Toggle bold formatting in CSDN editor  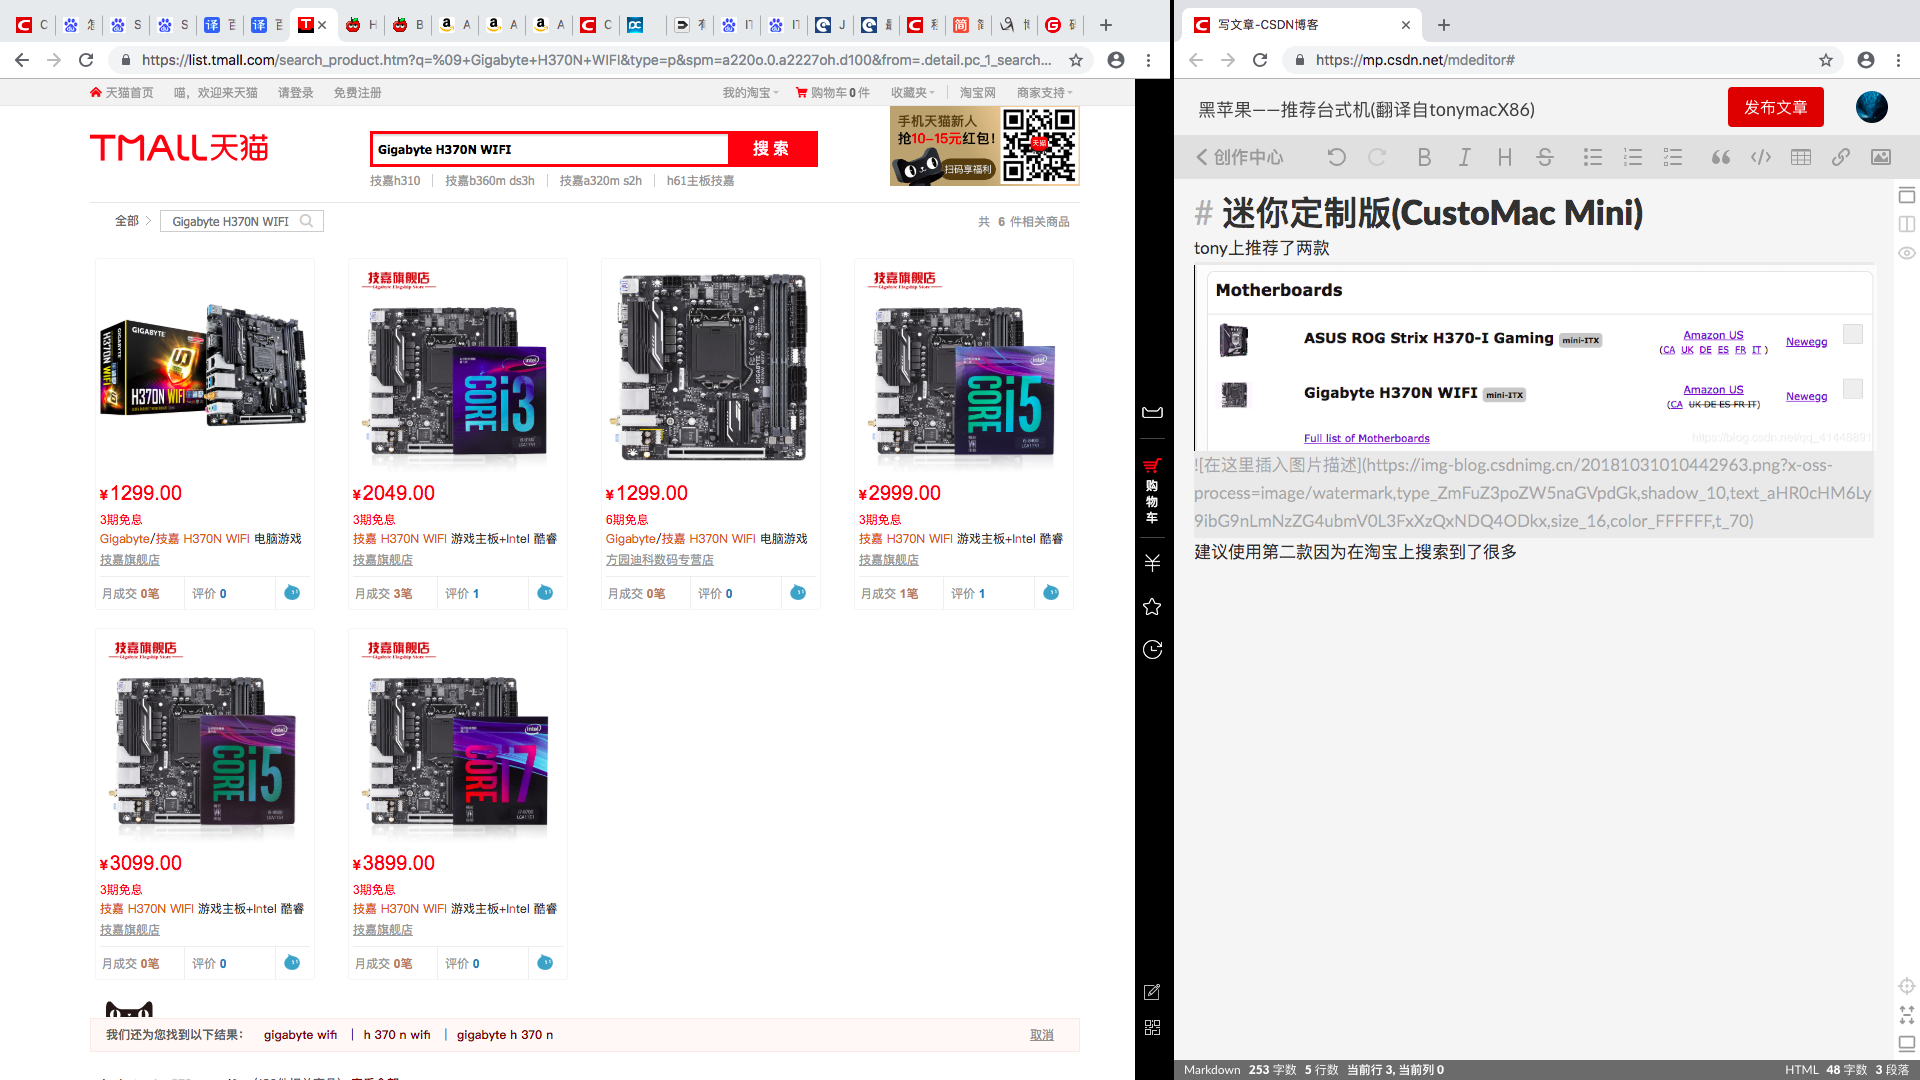click(1424, 157)
